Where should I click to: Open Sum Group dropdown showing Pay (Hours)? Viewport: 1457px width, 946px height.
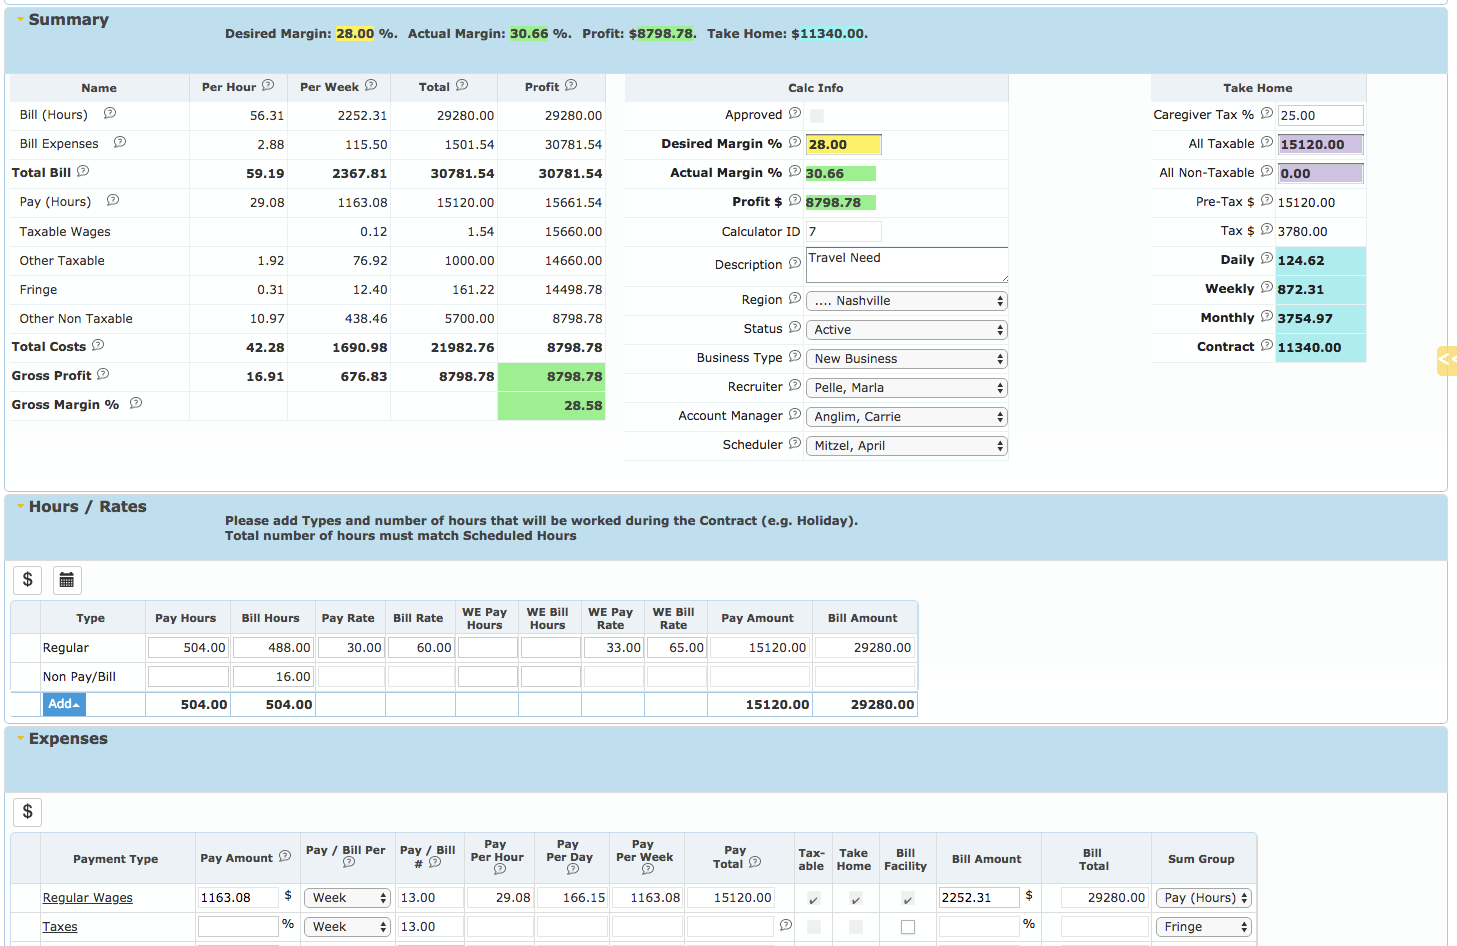1204,898
